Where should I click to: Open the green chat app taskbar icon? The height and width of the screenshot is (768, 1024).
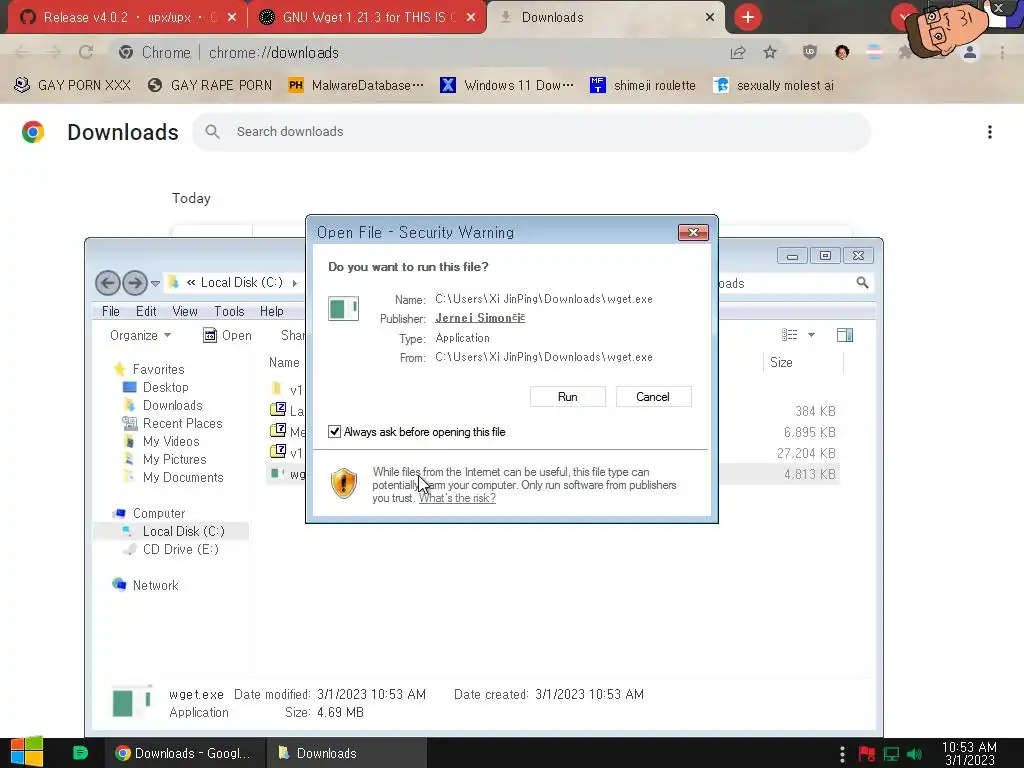80,752
